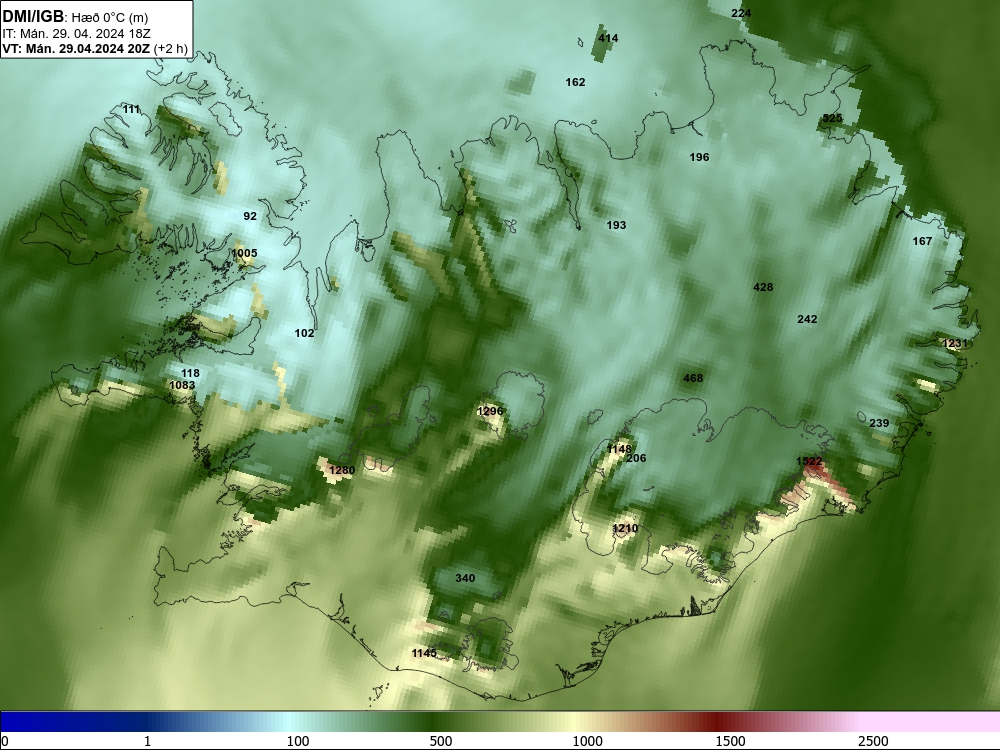Click the map value 428
The image size is (1000, 750).
763,288
